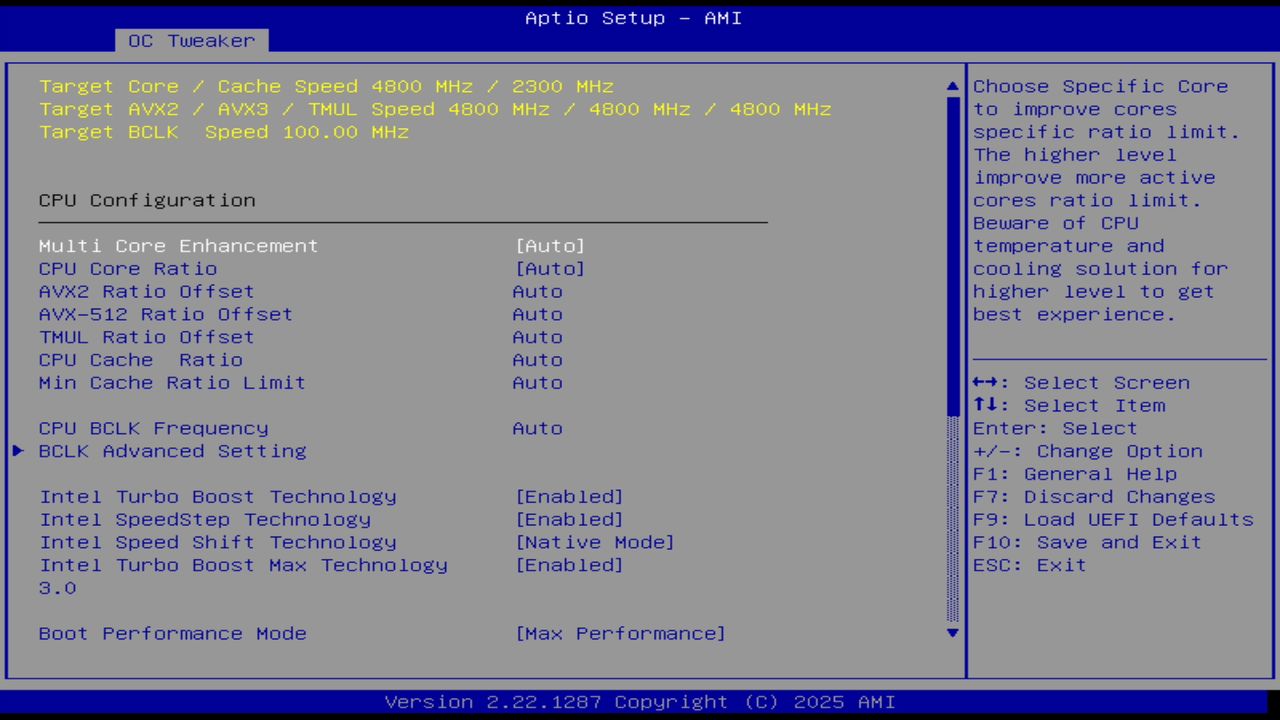The width and height of the screenshot is (1280, 720).
Task: Change Intel Speed Shift Native Mode option
Action: [x=595, y=542]
